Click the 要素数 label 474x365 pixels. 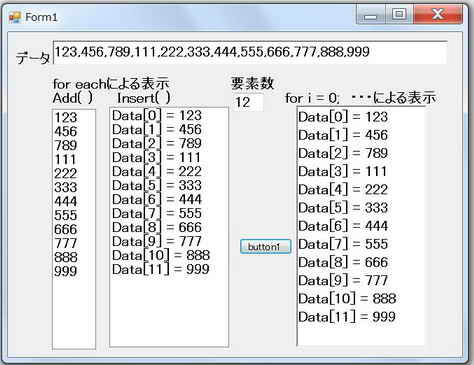click(x=252, y=83)
